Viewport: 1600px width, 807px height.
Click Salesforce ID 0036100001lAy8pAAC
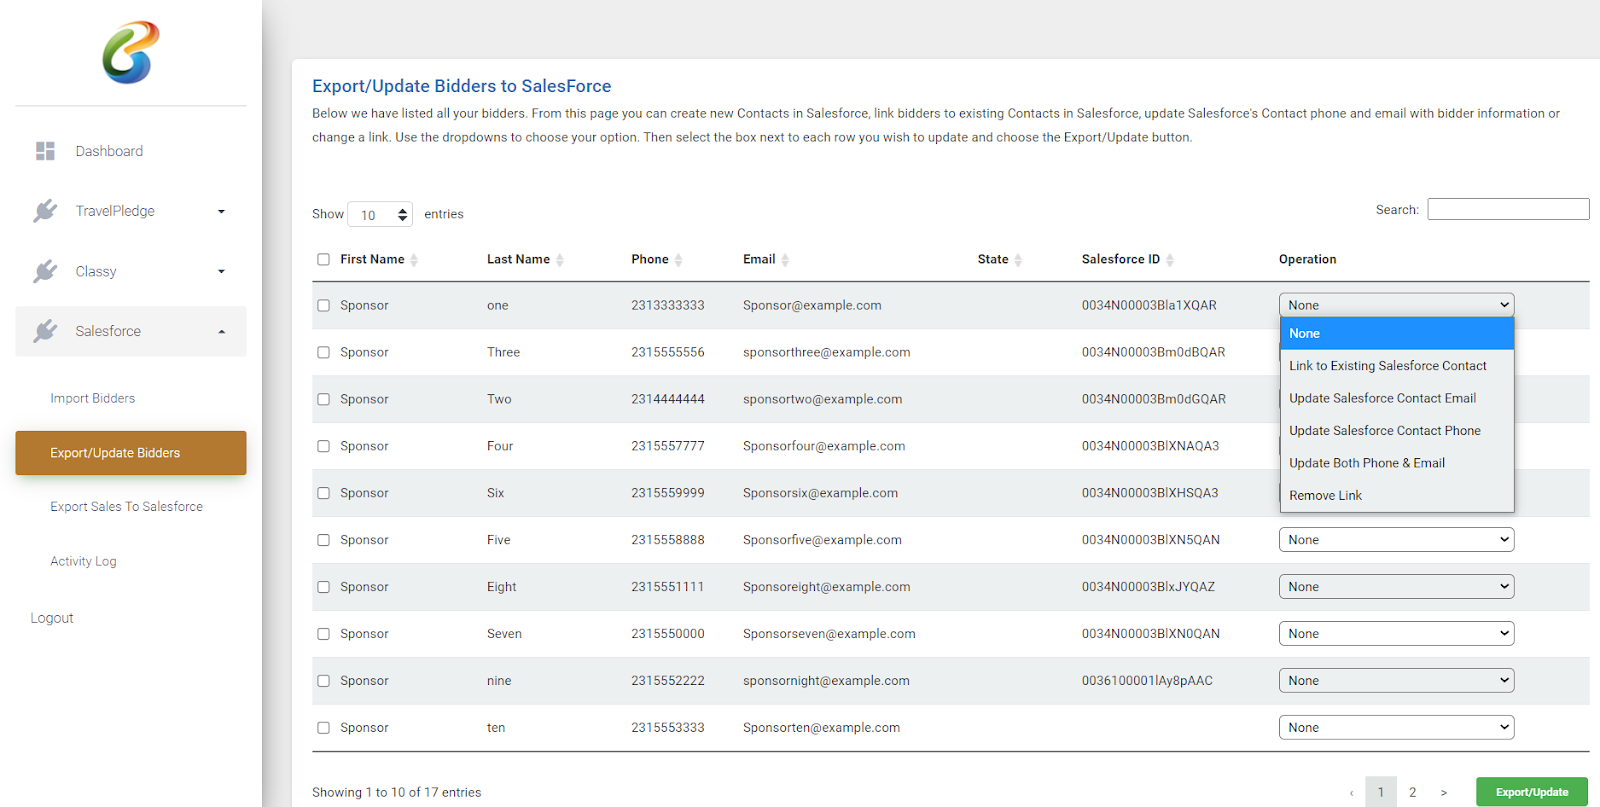tap(1147, 681)
